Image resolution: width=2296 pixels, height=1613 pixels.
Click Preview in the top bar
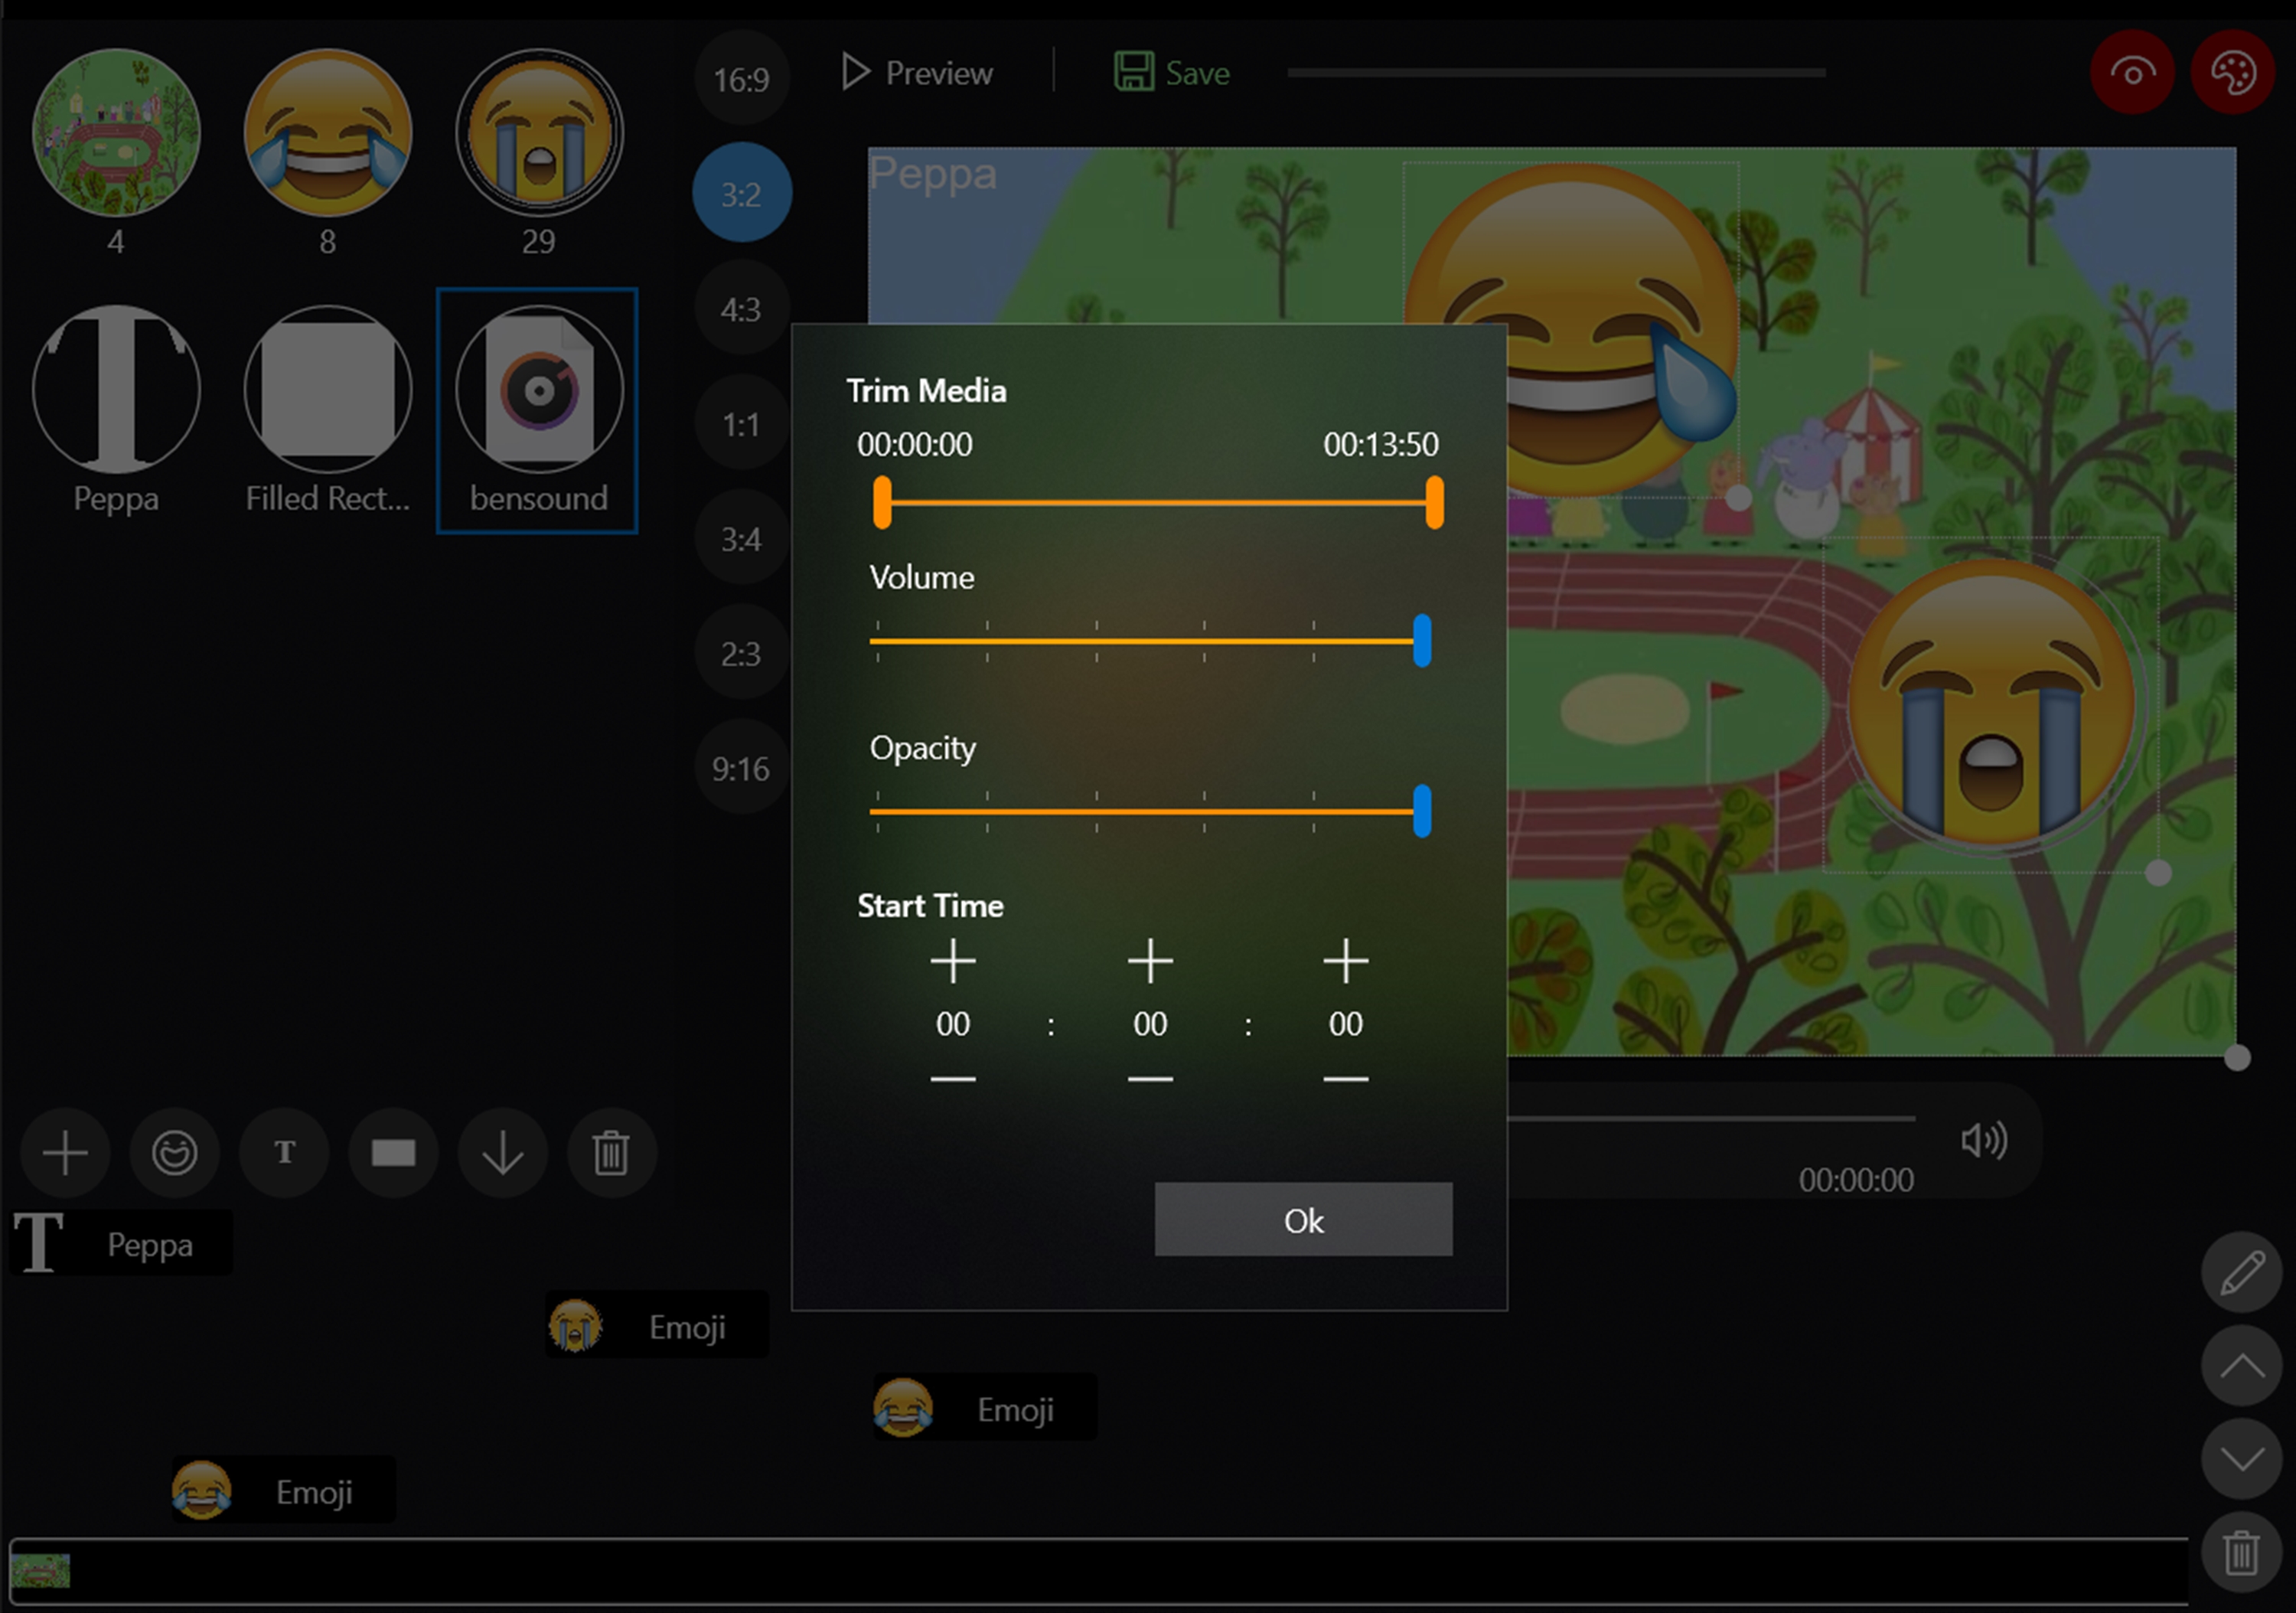tap(917, 73)
